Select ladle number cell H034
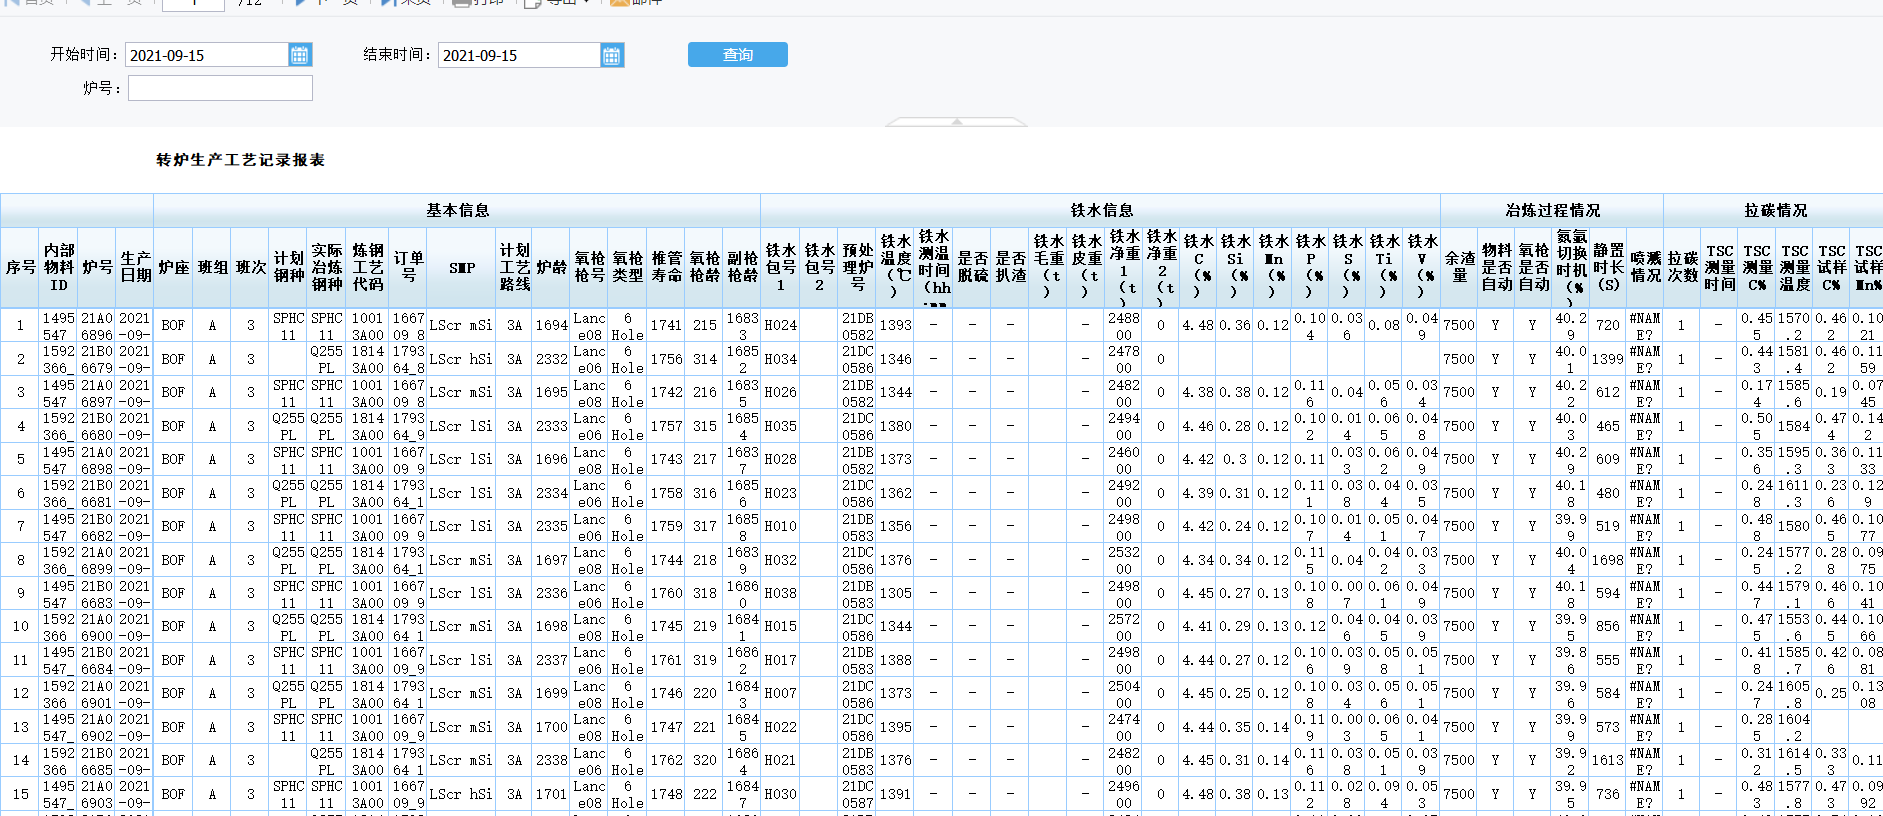 [x=780, y=359]
